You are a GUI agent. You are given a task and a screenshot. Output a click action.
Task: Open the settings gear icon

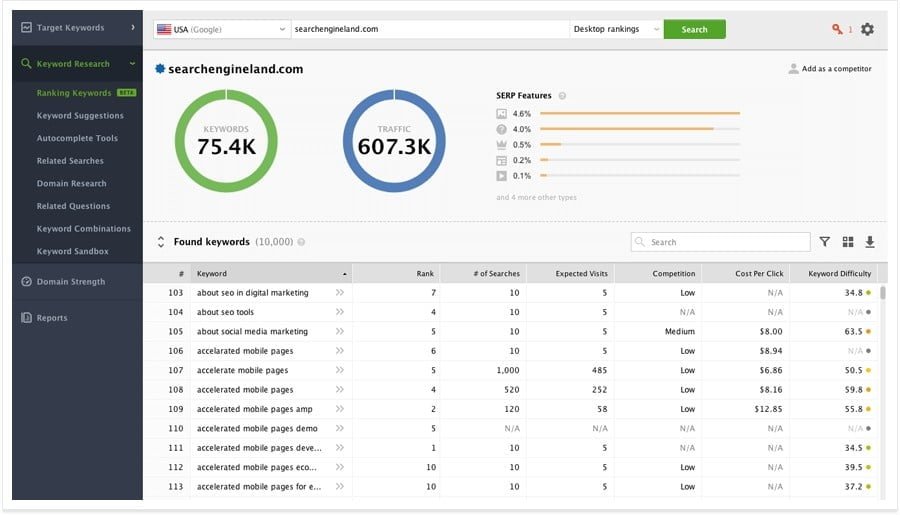867,29
